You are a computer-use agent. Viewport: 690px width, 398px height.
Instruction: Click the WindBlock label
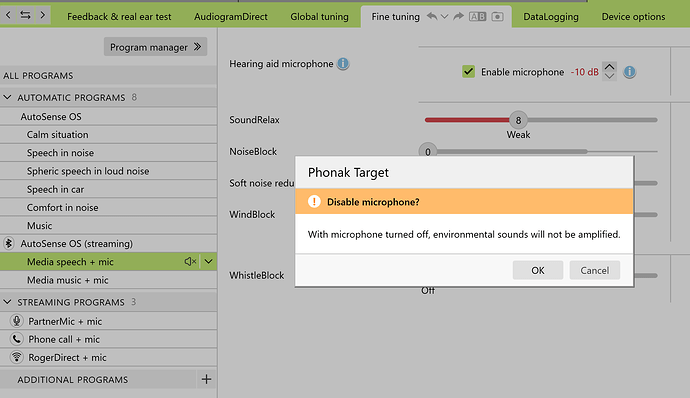point(252,214)
